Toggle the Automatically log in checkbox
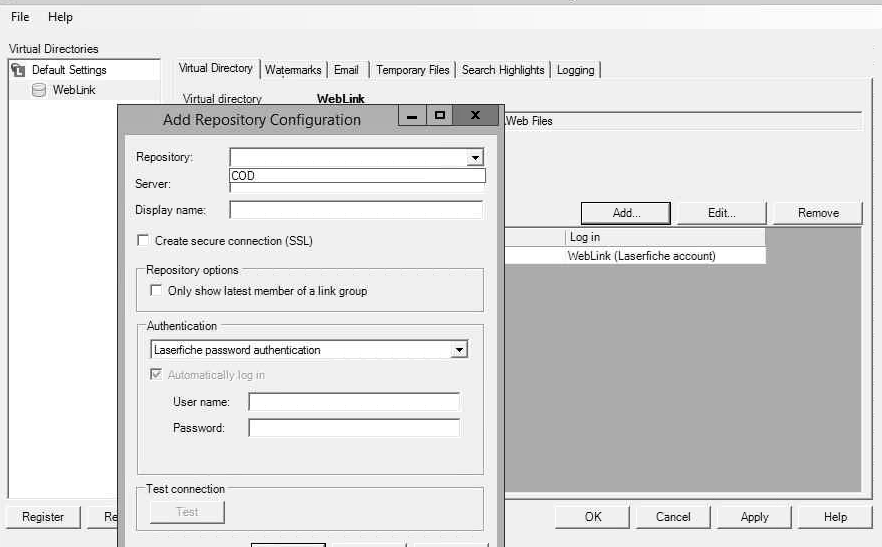The image size is (882, 547). pyautogui.click(x=156, y=375)
